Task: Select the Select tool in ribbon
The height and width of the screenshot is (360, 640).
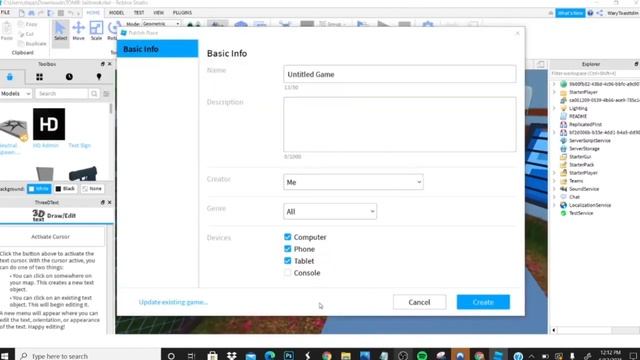Action: point(60,32)
